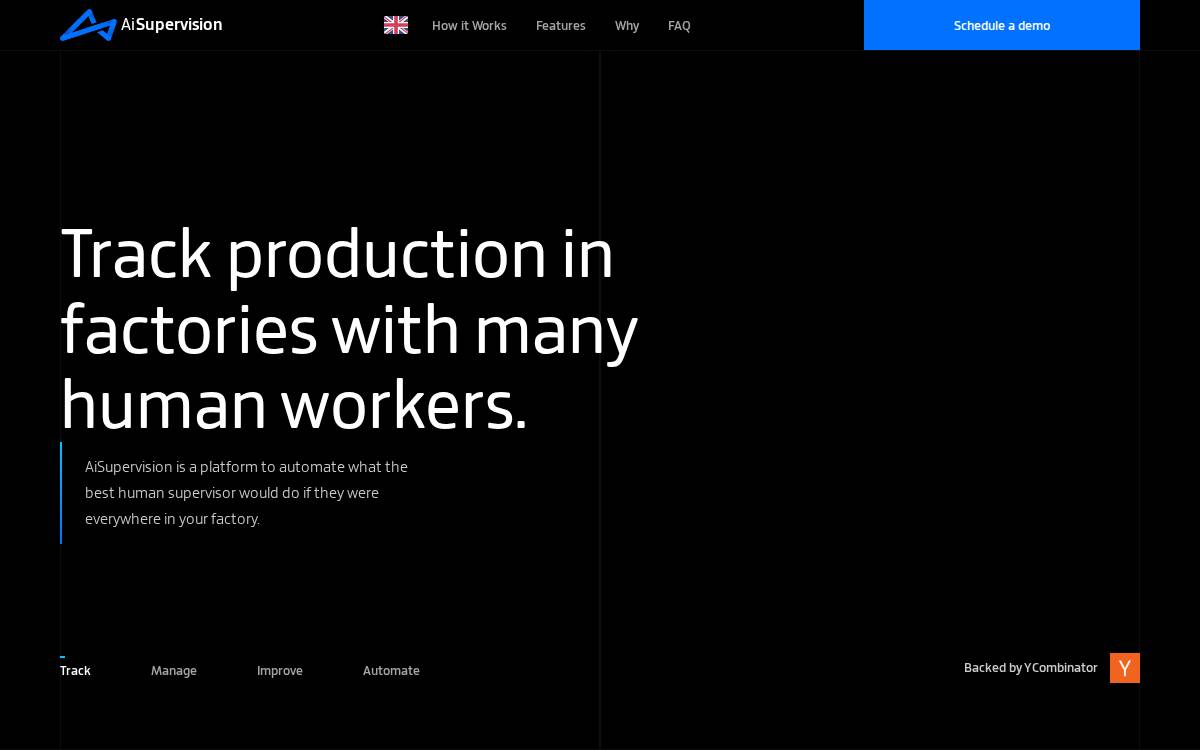Switch to the Improve tab
This screenshot has width=1200, height=750.
click(280, 670)
